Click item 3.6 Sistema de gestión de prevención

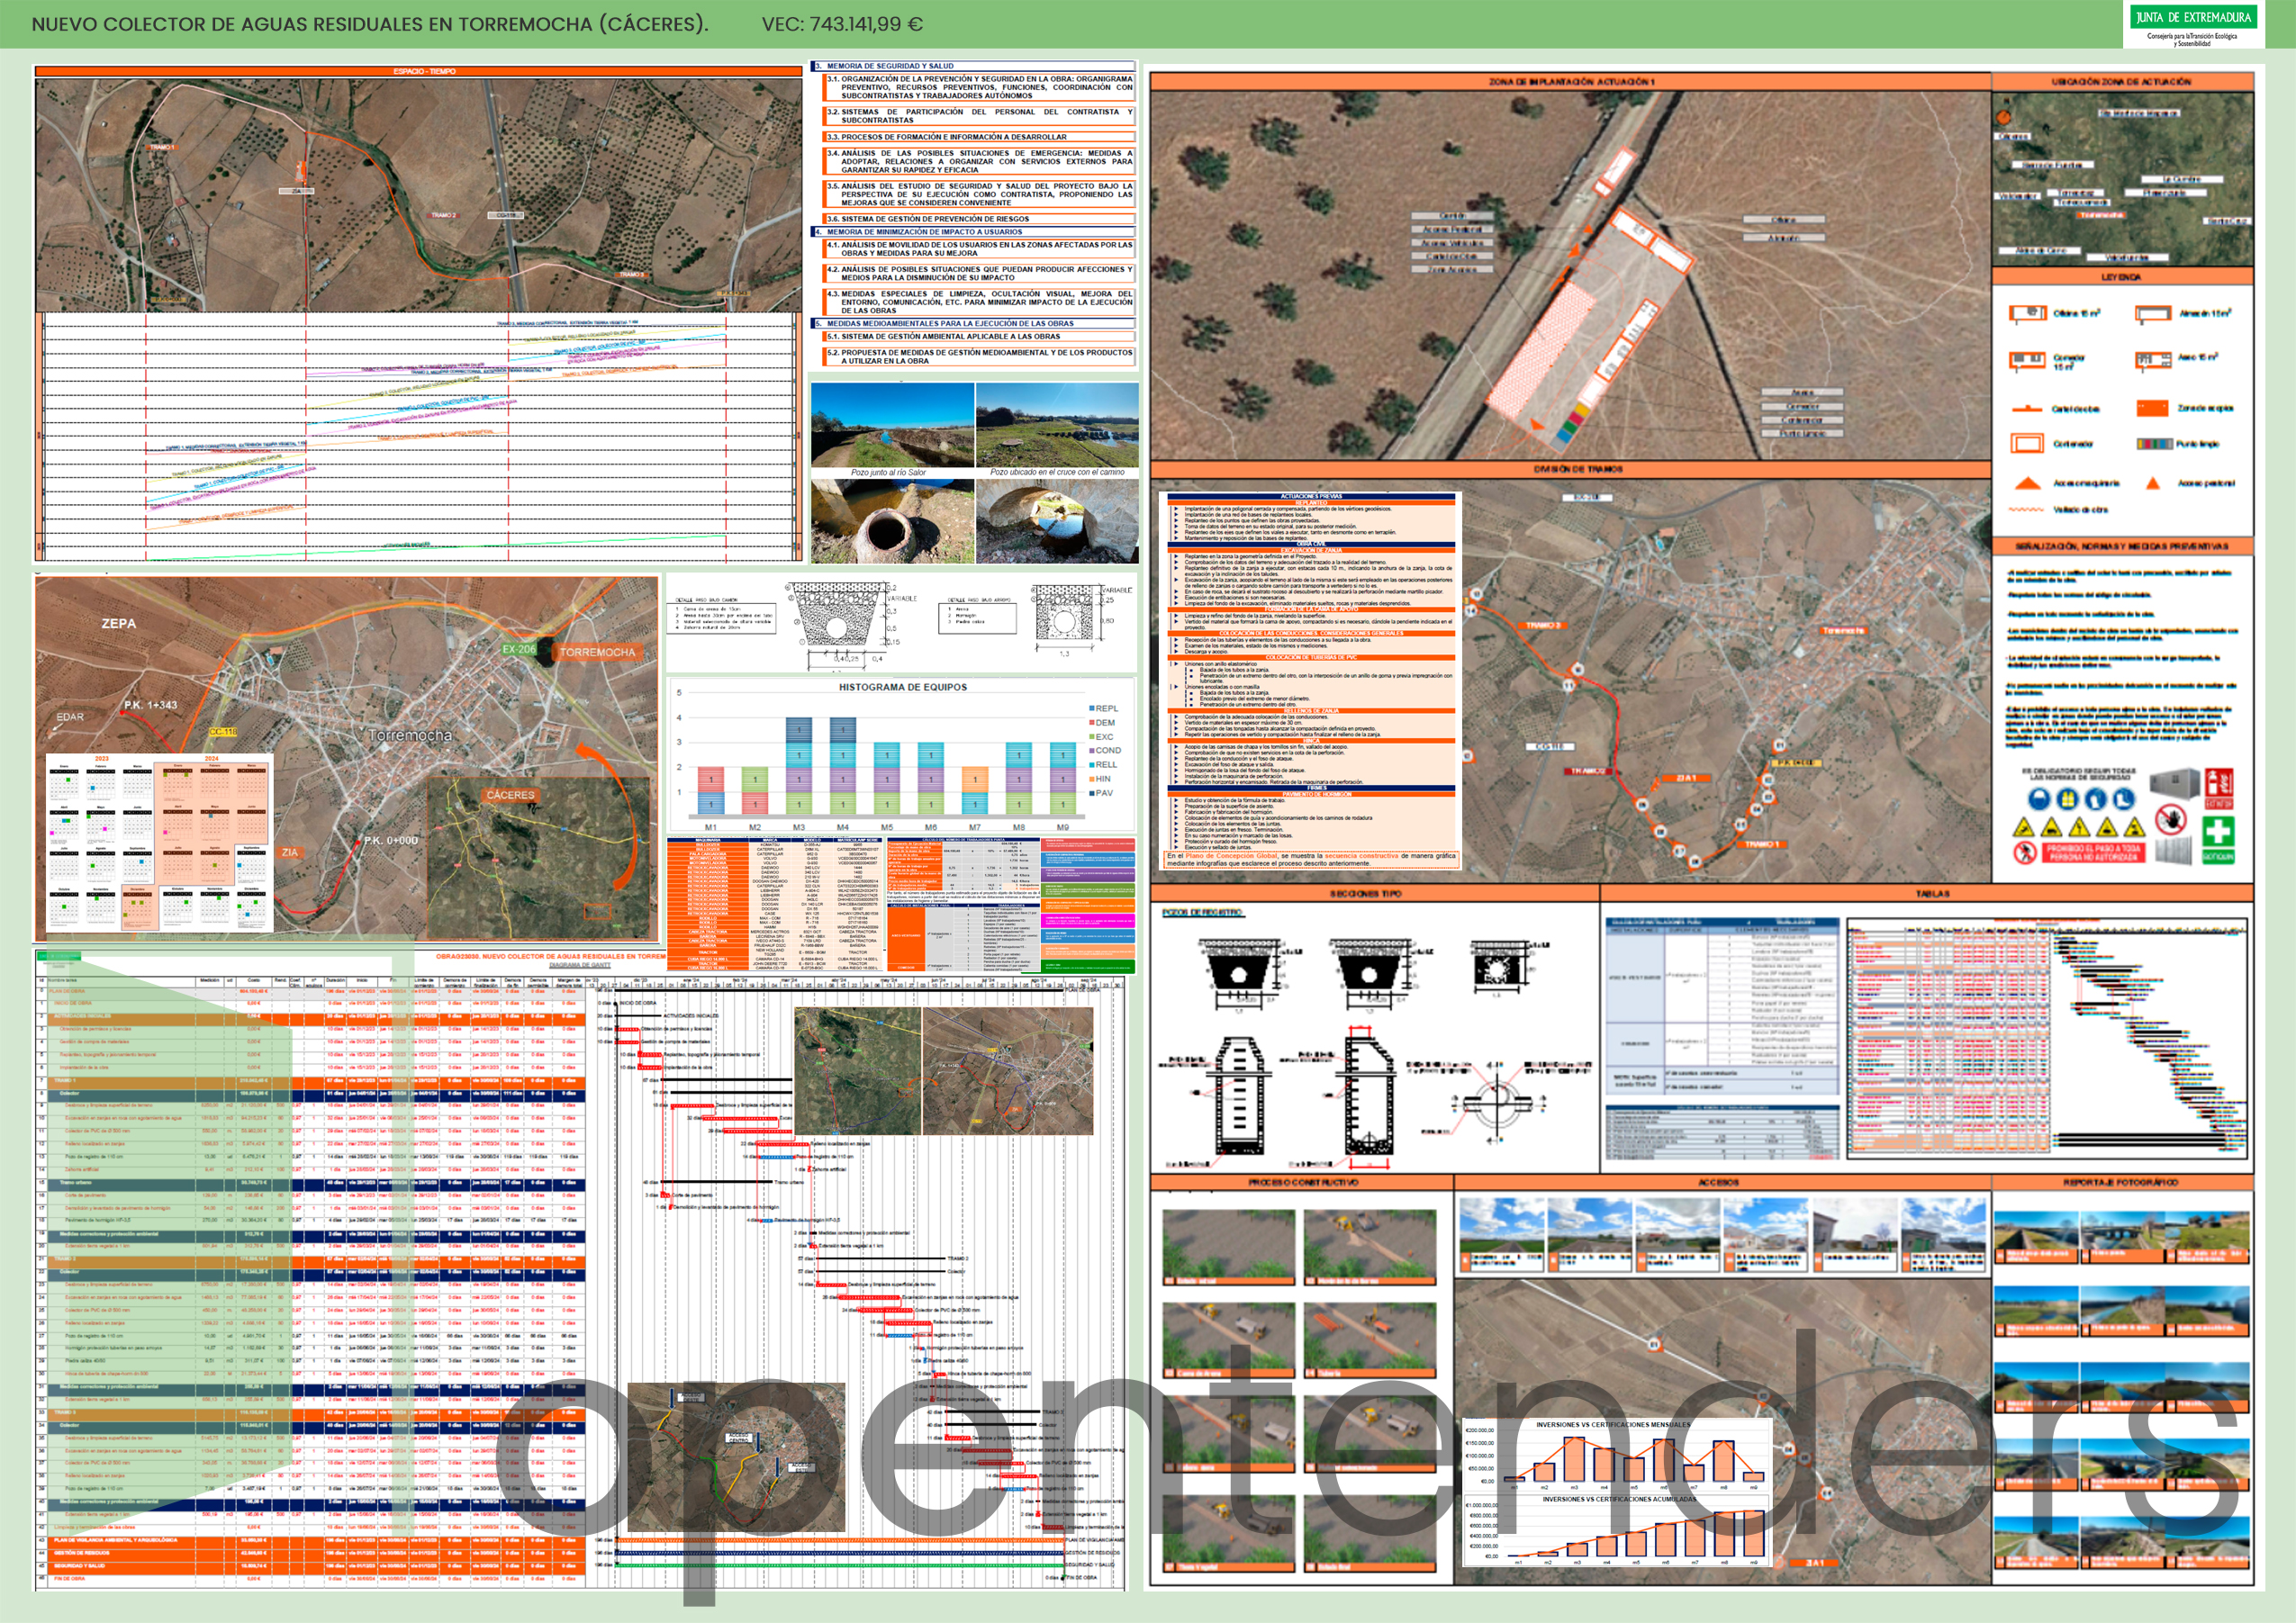click(979, 218)
